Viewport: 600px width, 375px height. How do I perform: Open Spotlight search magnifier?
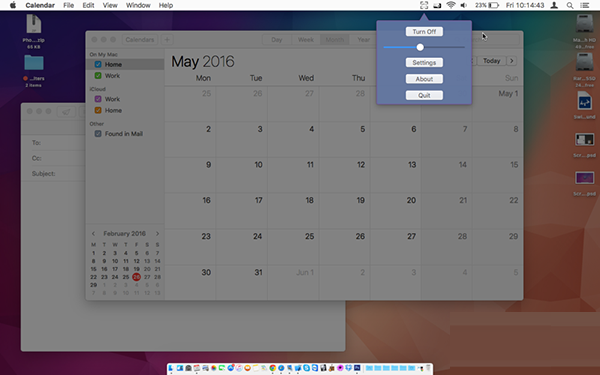click(x=570, y=5)
